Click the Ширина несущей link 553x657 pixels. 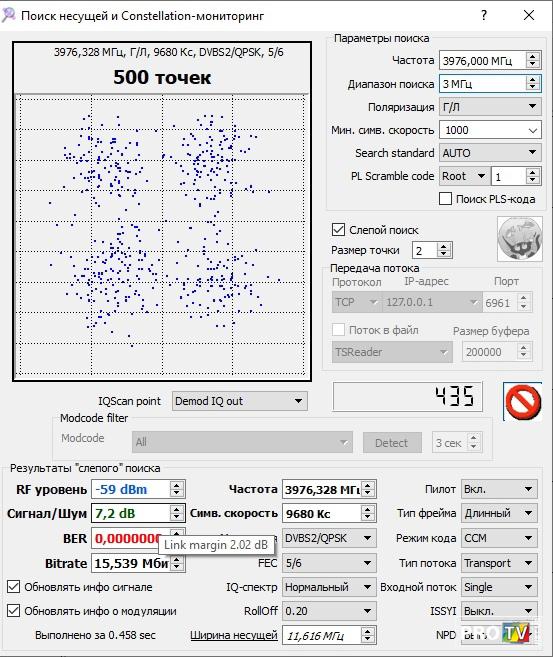pyautogui.click(x=233, y=635)
